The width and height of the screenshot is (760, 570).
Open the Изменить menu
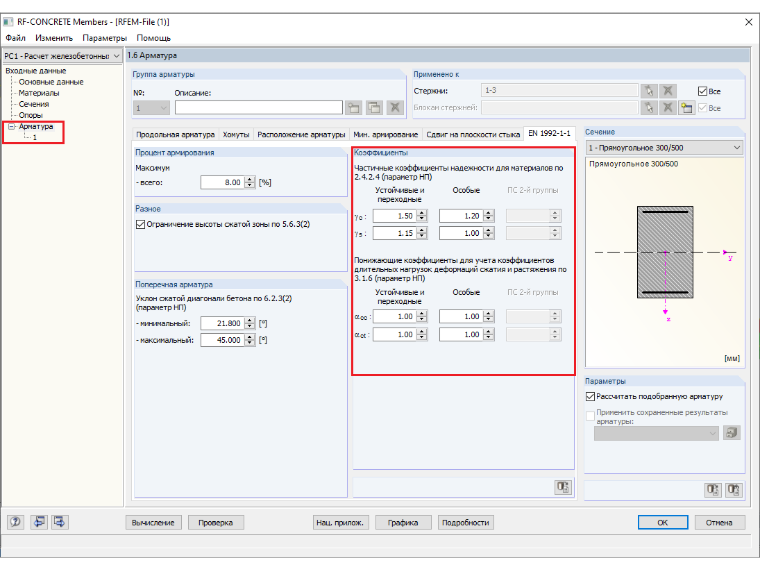tap(54, 38)
